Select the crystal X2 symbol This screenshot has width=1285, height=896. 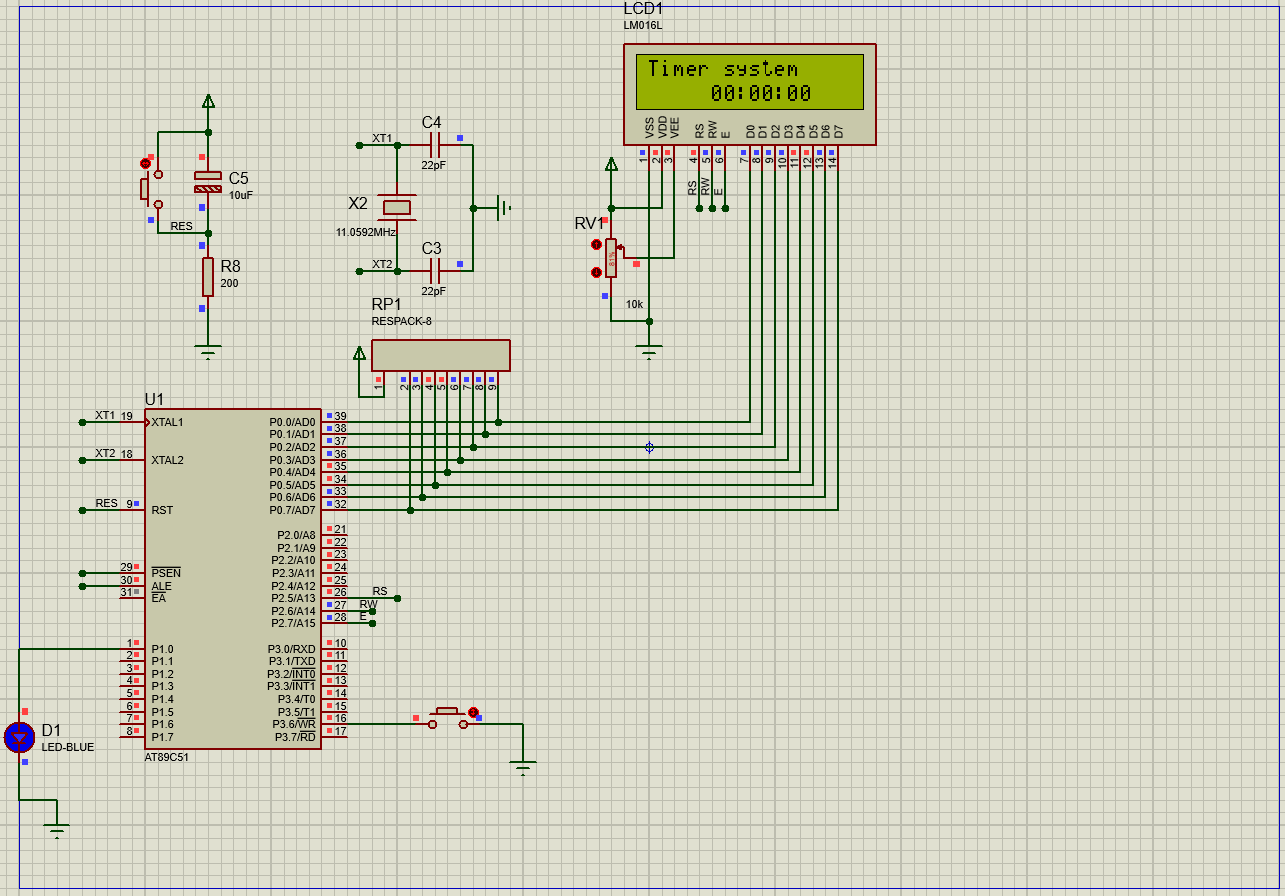[398, 208]
